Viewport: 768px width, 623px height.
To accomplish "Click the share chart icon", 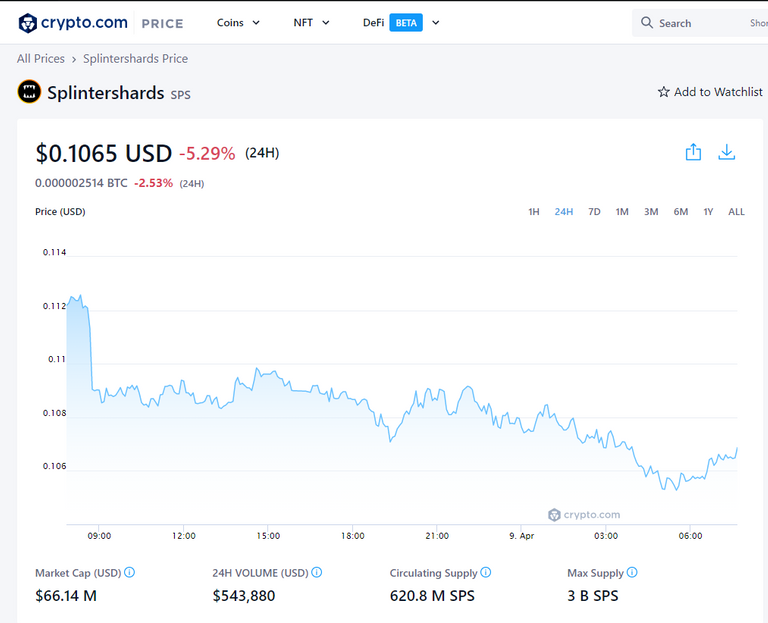I will pyautogui.click(x=693, y=152).
